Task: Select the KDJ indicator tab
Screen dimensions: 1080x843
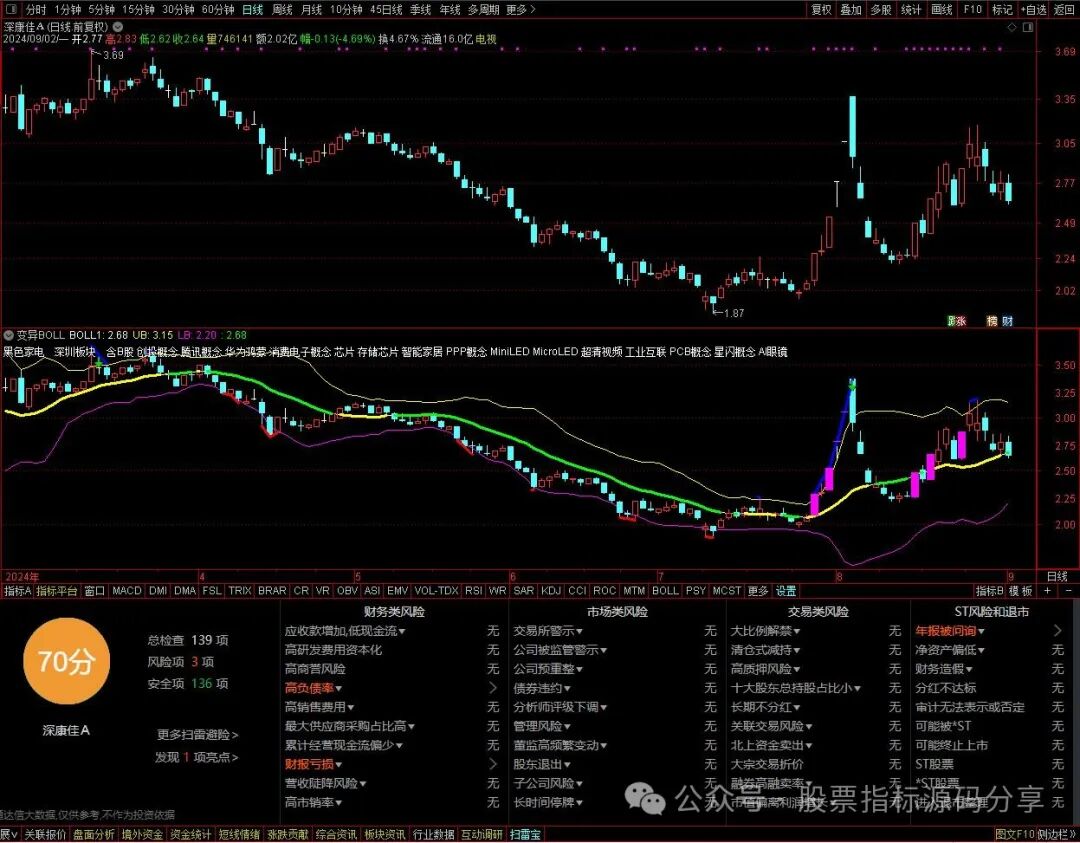Action: (551, 591)
